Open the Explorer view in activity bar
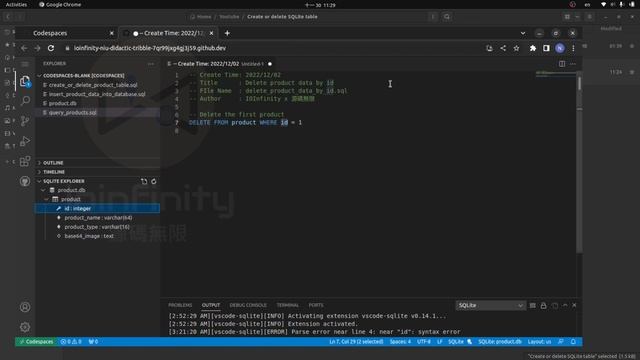This screenshot has height=360, width=640. [25, 81]
